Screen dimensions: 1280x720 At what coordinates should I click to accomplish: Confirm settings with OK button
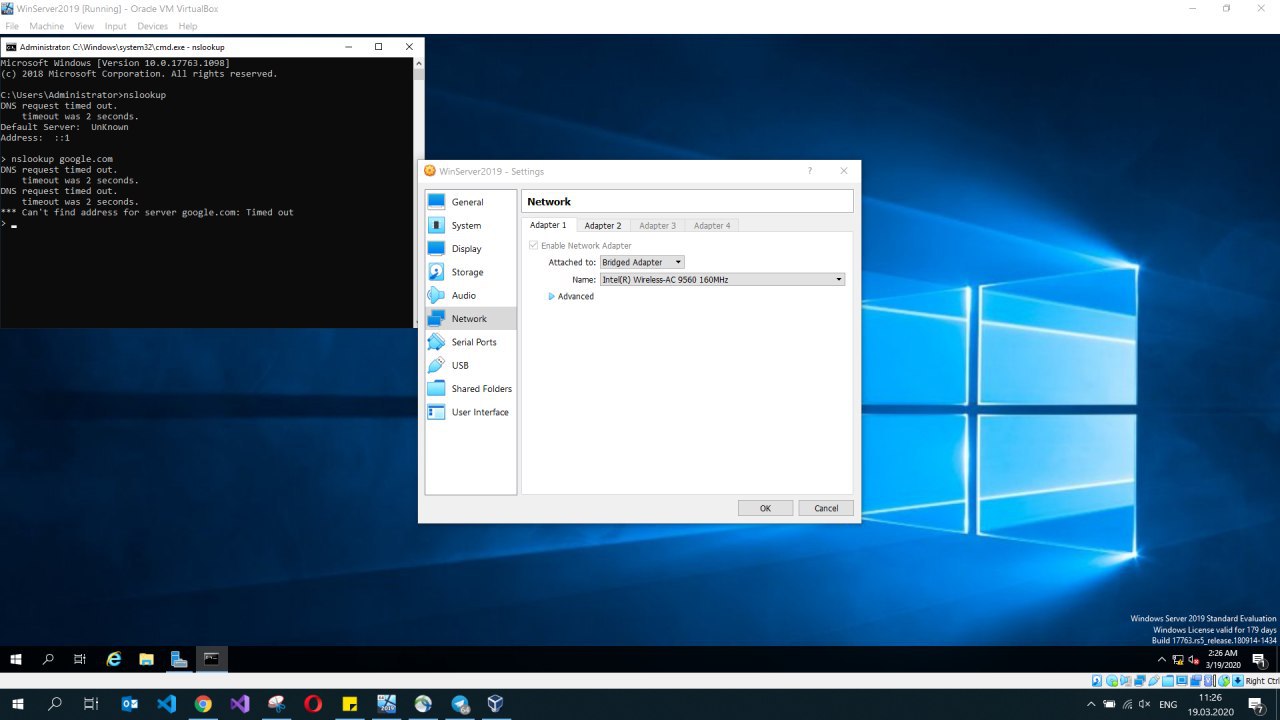(x=765, y=508)
